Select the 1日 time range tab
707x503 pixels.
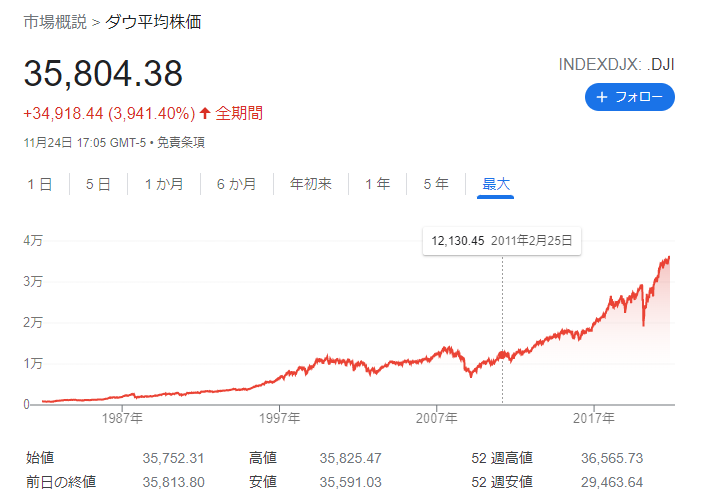pyautogui.click(x=40, y=184)
